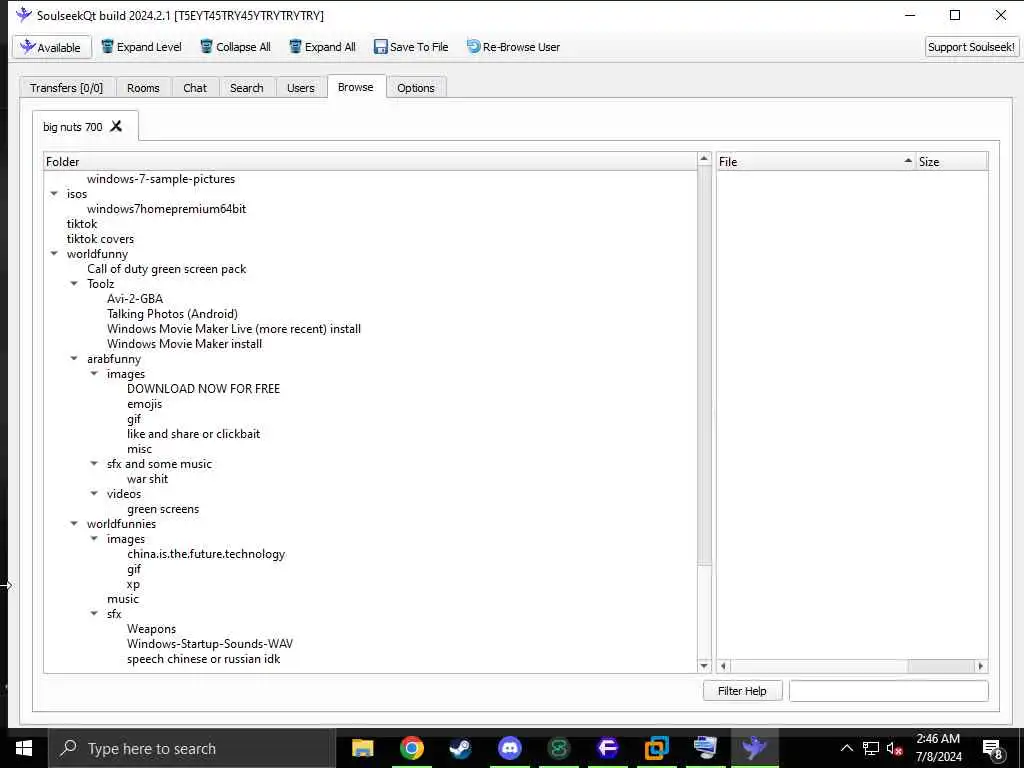Image resolution: width=1024 pixels, height=768 pixels.
Task: Open the Chat tab
Action: coord(195,88)
